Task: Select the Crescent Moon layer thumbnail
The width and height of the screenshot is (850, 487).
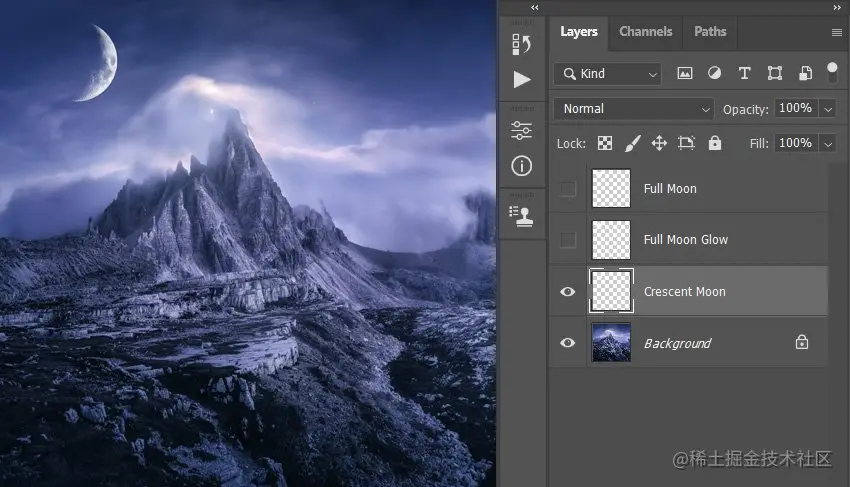Action: coord(611,291)
